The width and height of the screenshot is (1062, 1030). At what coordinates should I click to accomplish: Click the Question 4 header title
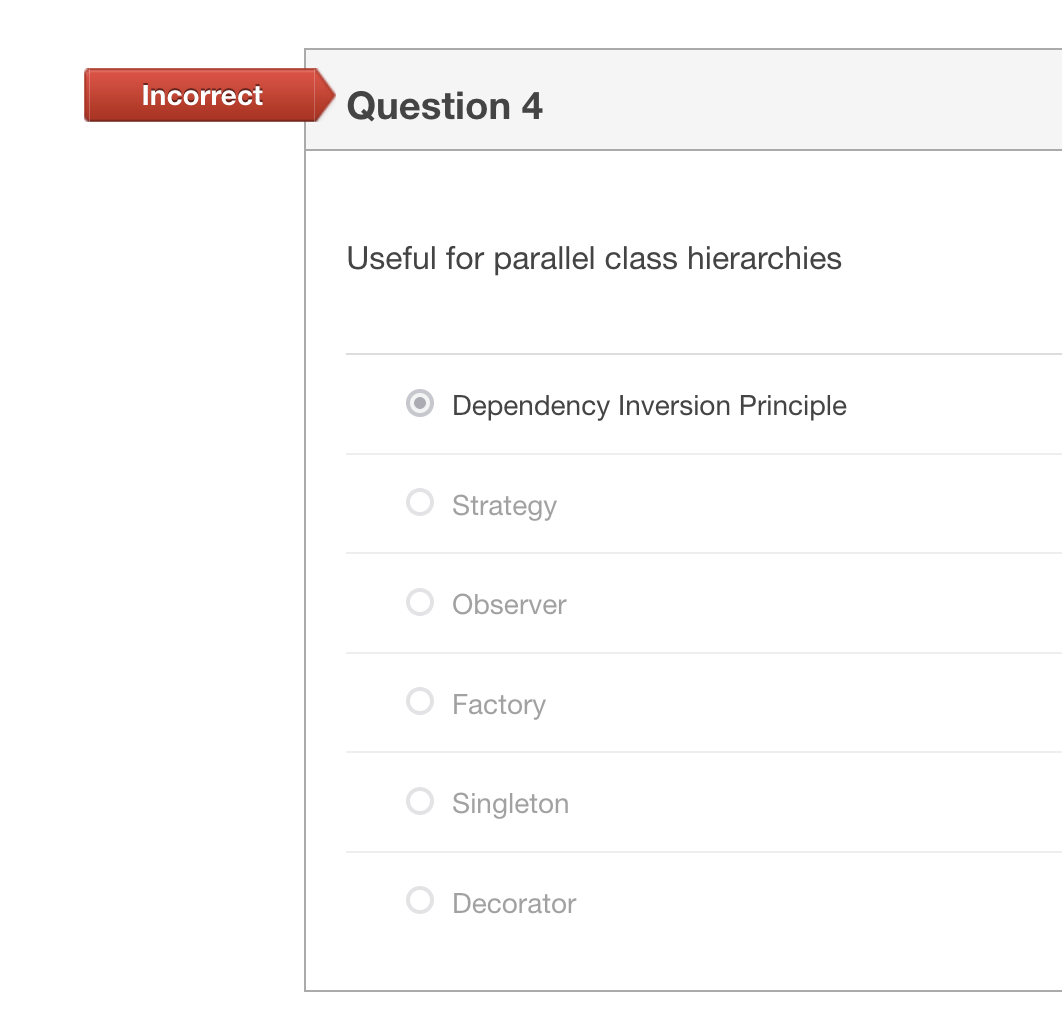(444, 106)
